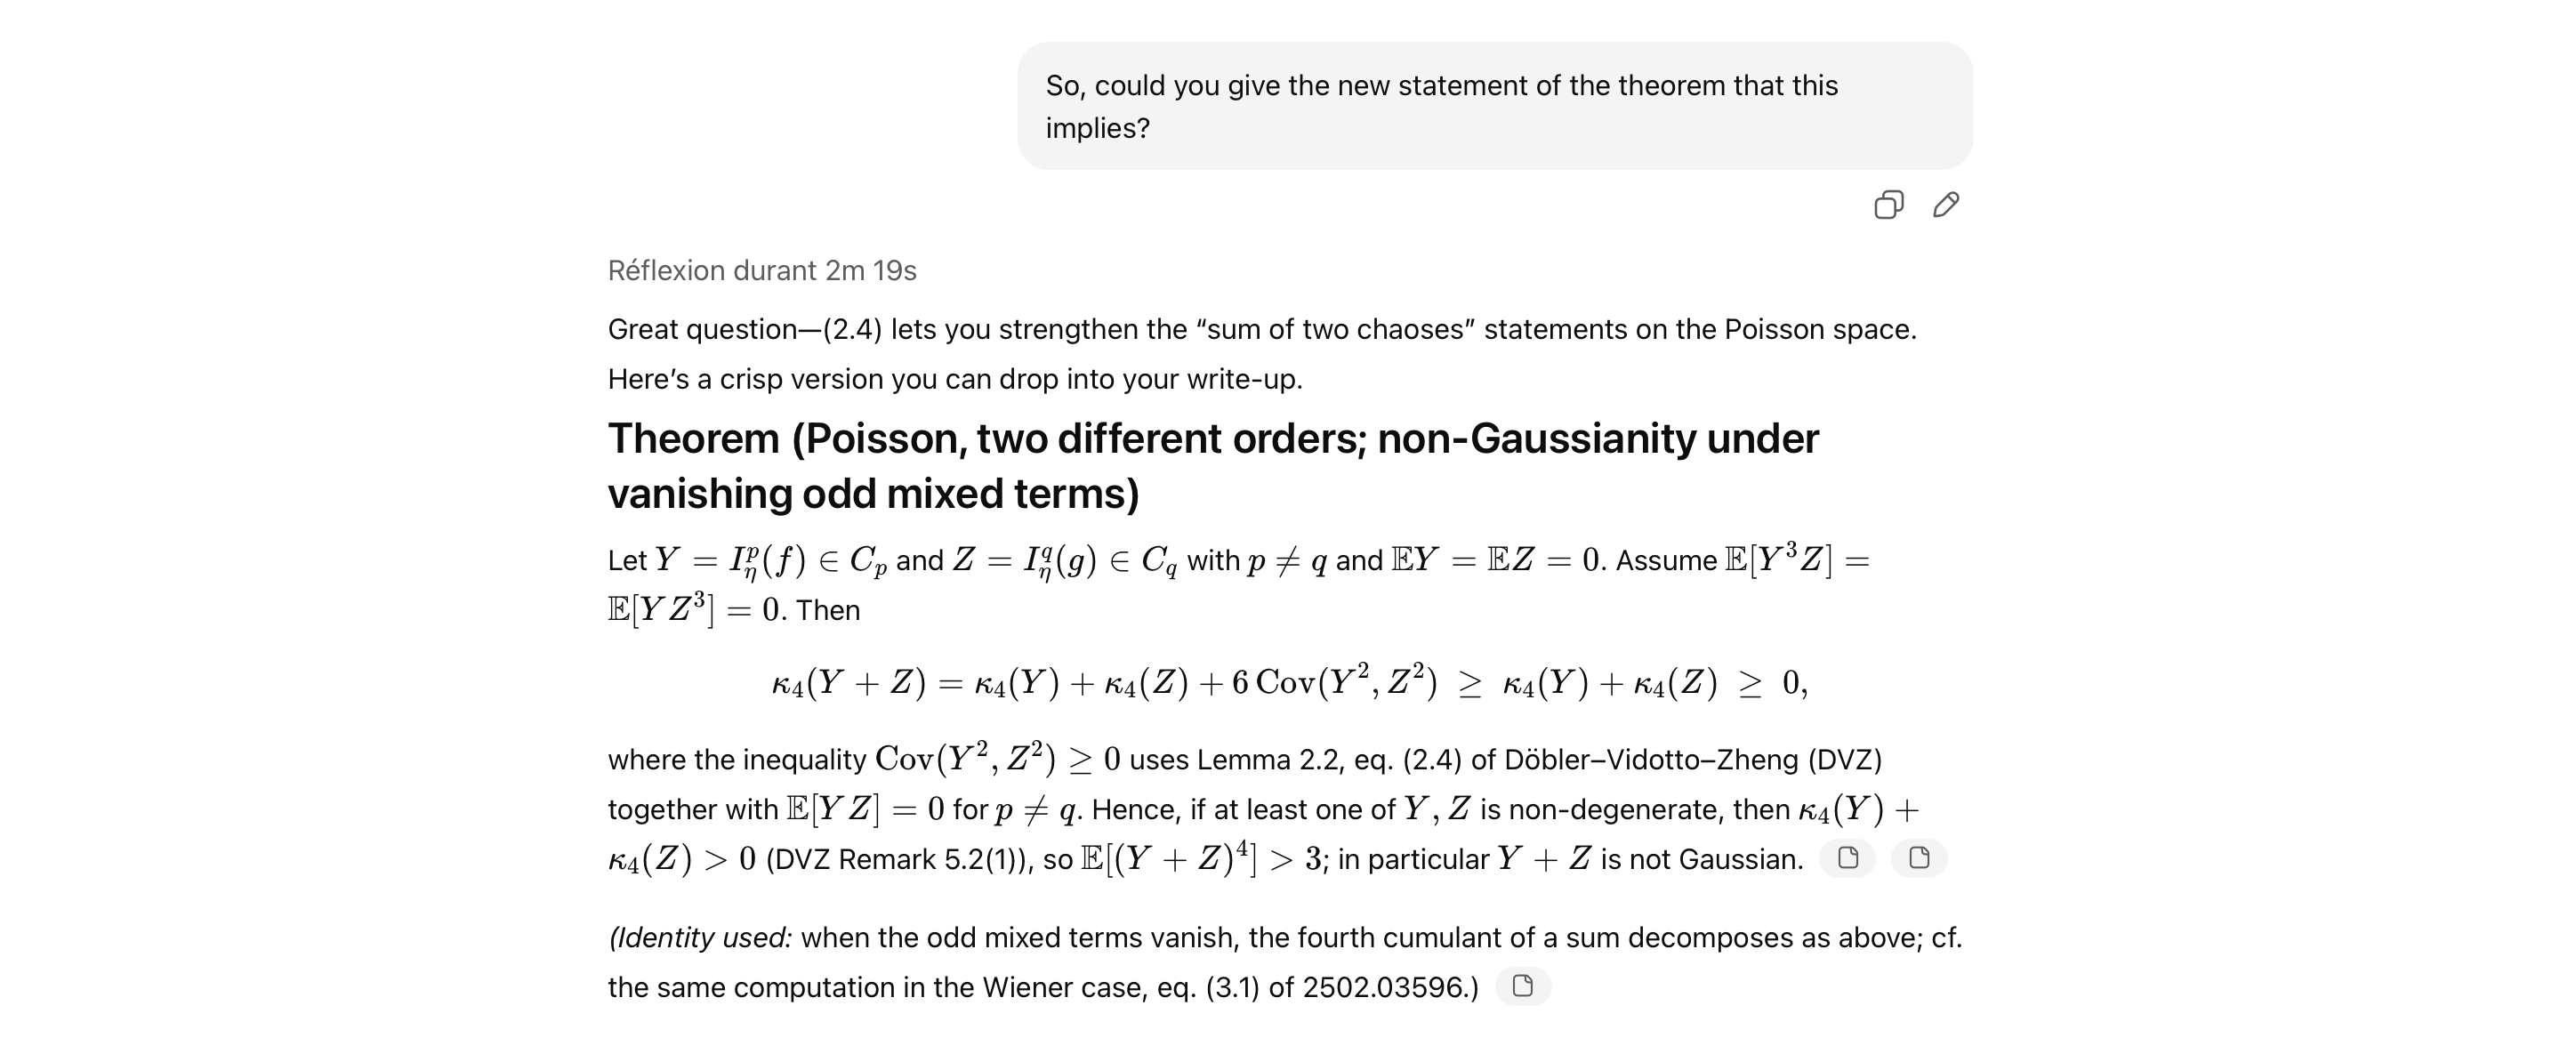Expand the "Réflexion durant 2m 19s" thinking section

762,271
